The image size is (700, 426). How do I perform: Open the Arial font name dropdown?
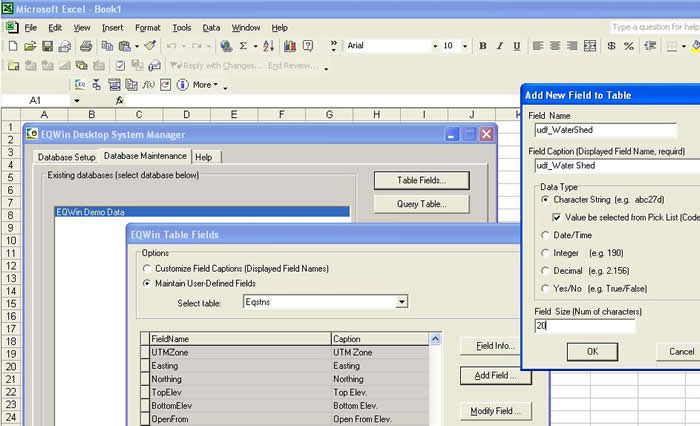(x=435, y=46)
